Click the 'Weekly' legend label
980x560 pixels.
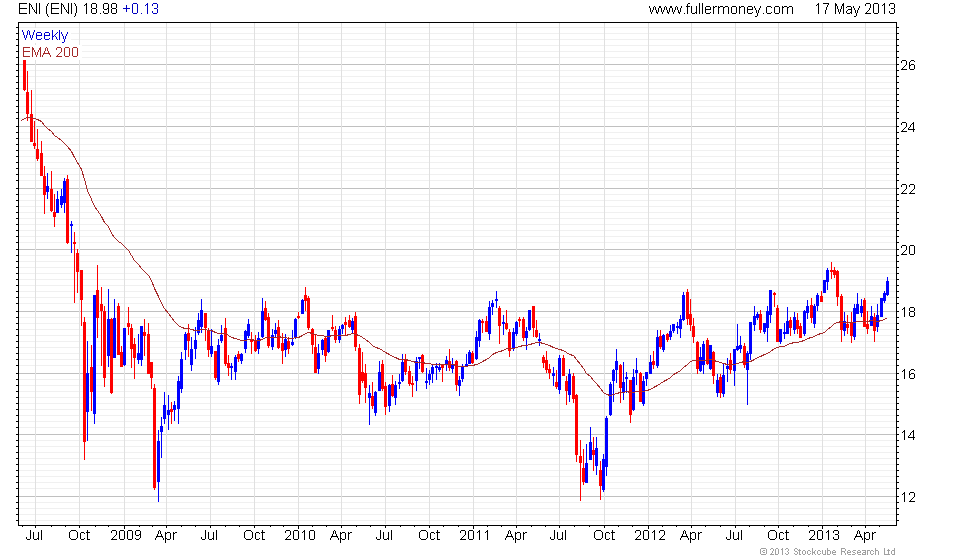pyautogui.click(x=45, y=36)
